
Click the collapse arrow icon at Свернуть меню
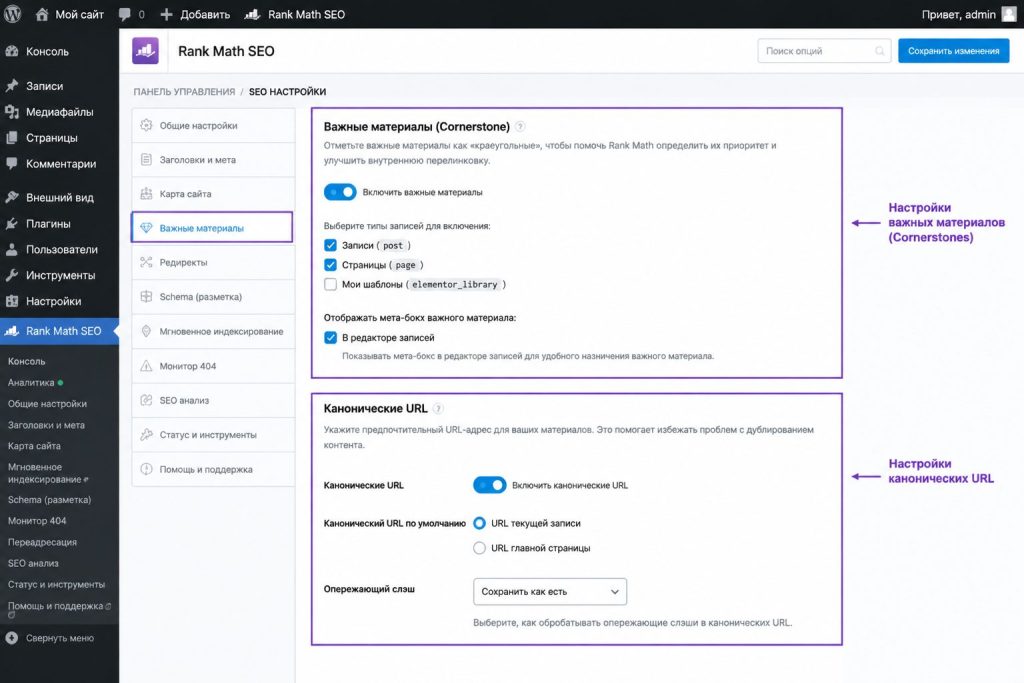pyautogui.click(x=12, y=638)
